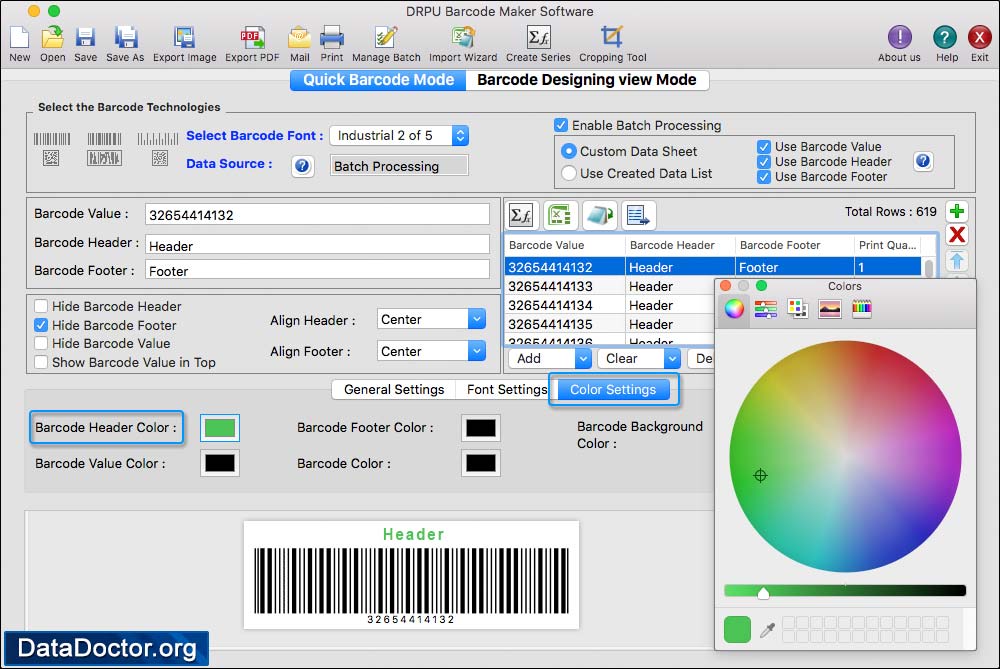Open Align Header dropdown
1000x669 pixels.
point(432,319)
